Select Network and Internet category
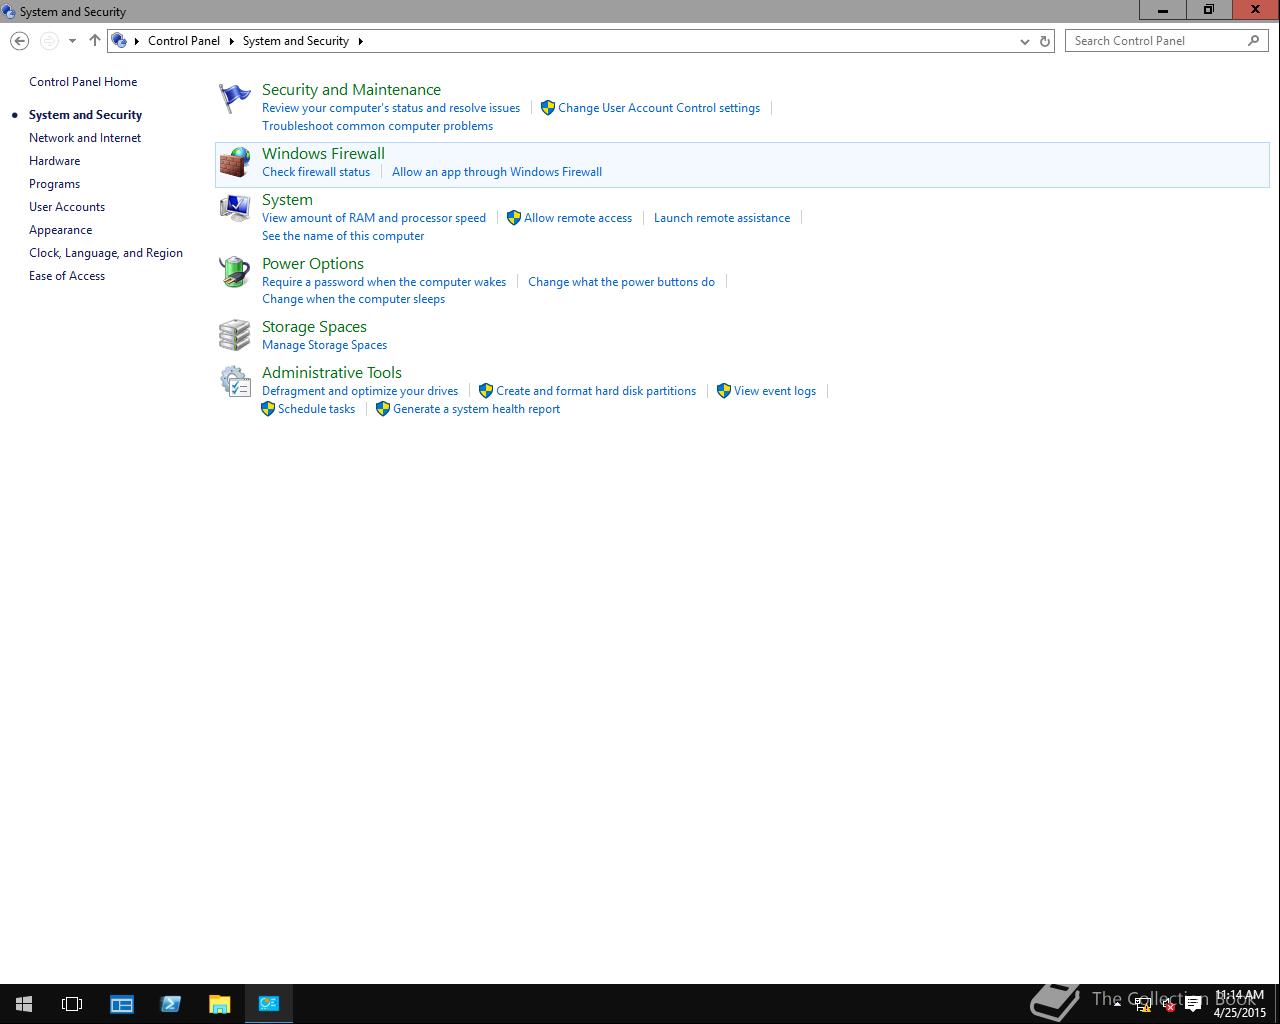Image resolution: width=1280 pixels, height=1024 pixels. point(85,138)
